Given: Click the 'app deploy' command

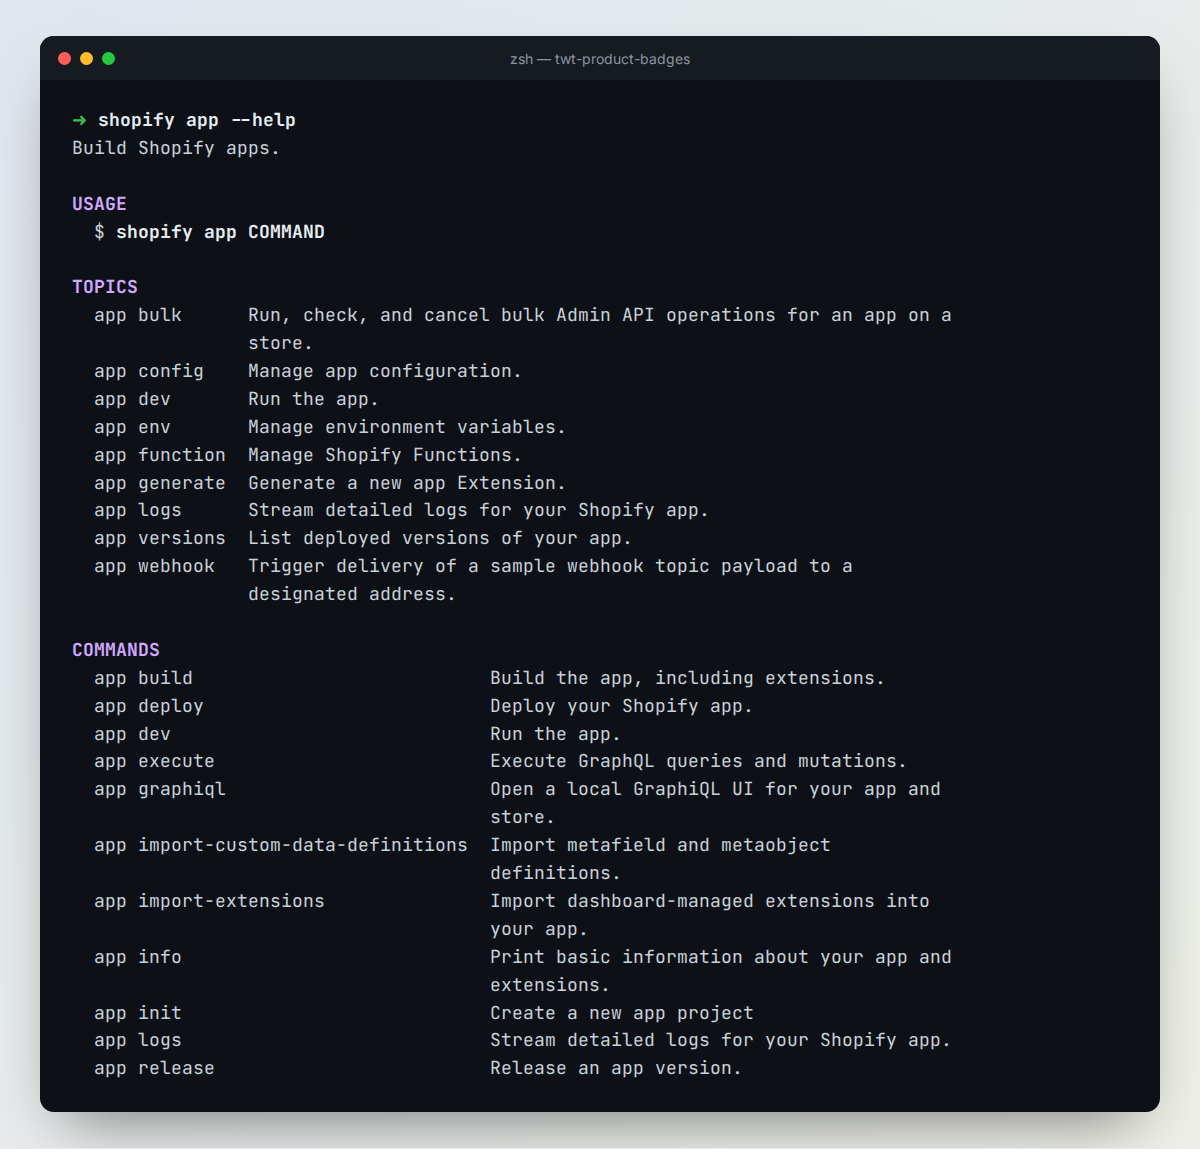Looking at the screenshot, I should pos(149,706).
